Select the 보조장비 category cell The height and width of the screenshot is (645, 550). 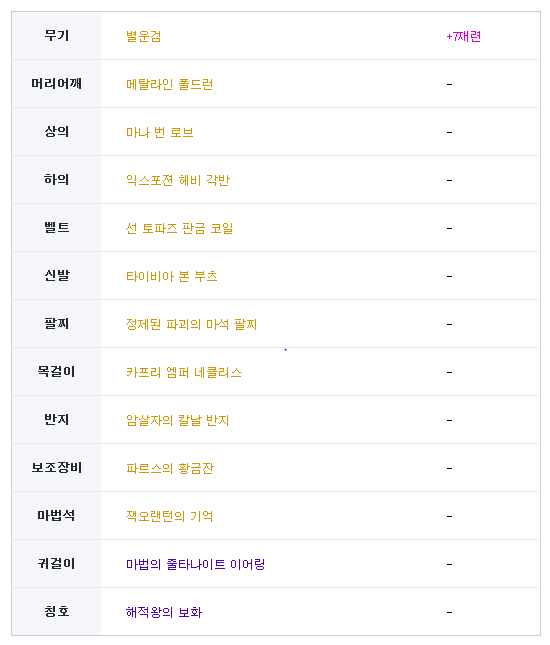coord(56,467)
